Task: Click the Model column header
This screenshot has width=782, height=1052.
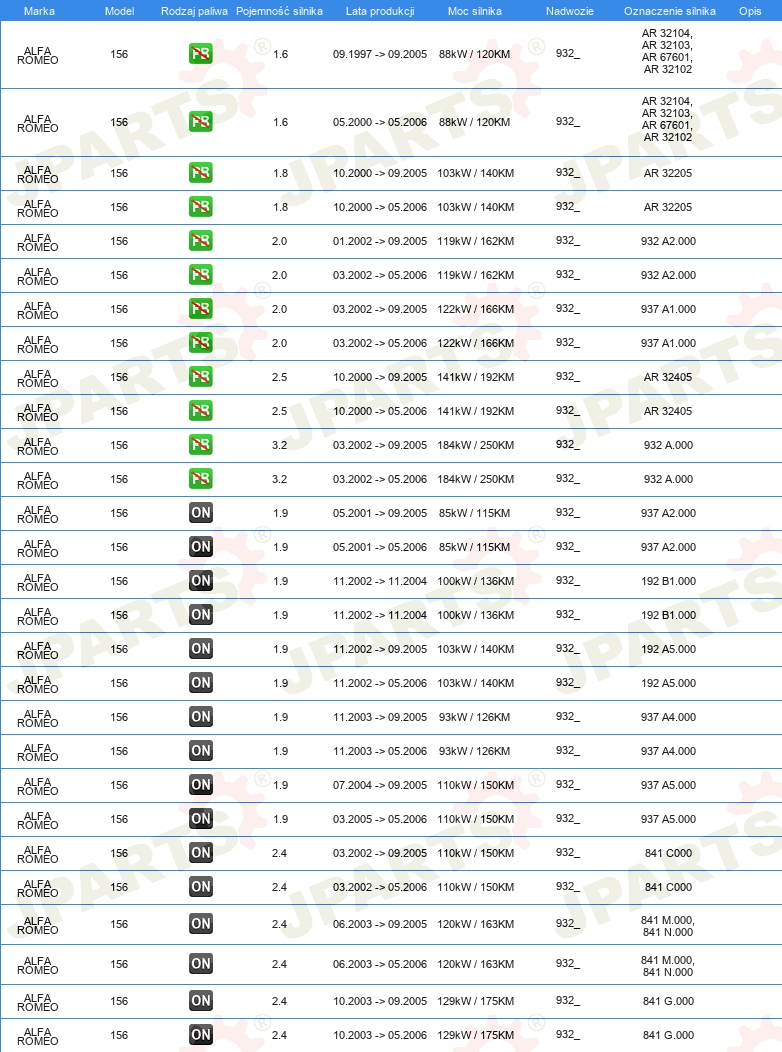Action: [119, 11]
